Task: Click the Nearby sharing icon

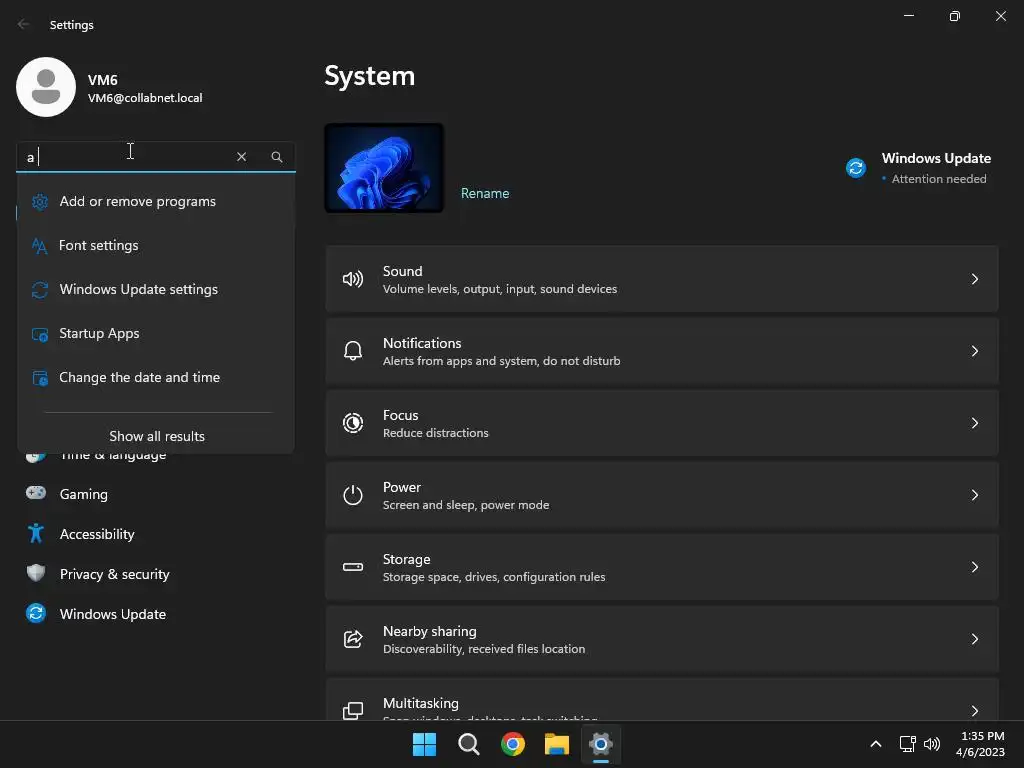Action: pyautogui.click(x=353, y=639)
